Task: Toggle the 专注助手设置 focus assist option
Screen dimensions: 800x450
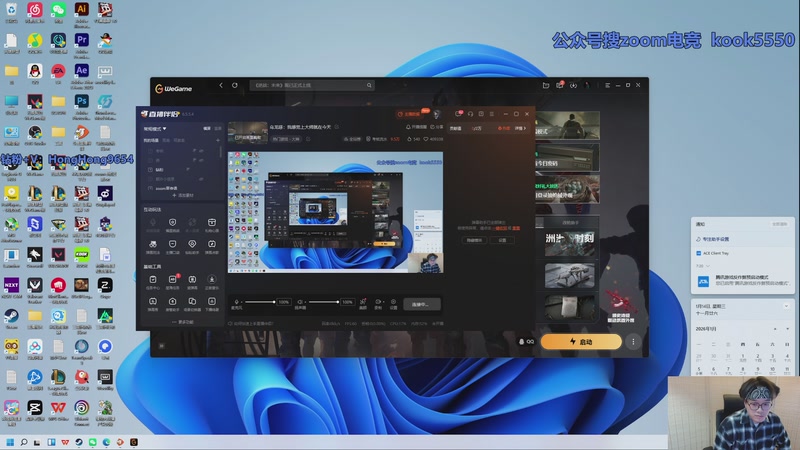Action: click(x=715, y=239)
